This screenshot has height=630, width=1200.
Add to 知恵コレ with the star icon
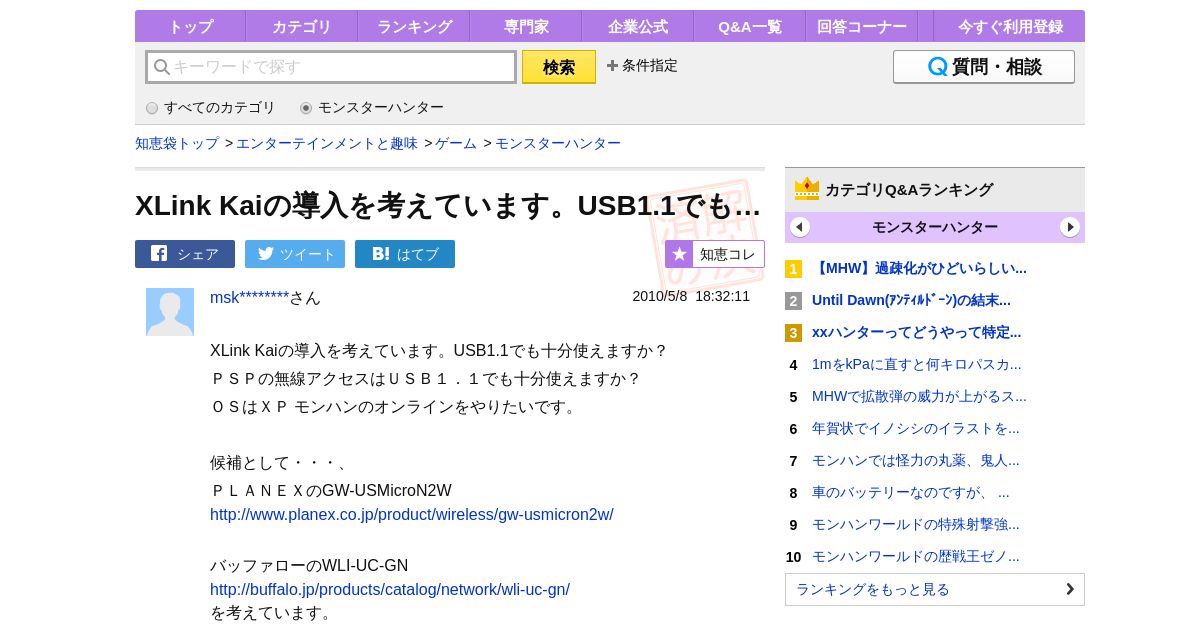[x=679, y=254]
